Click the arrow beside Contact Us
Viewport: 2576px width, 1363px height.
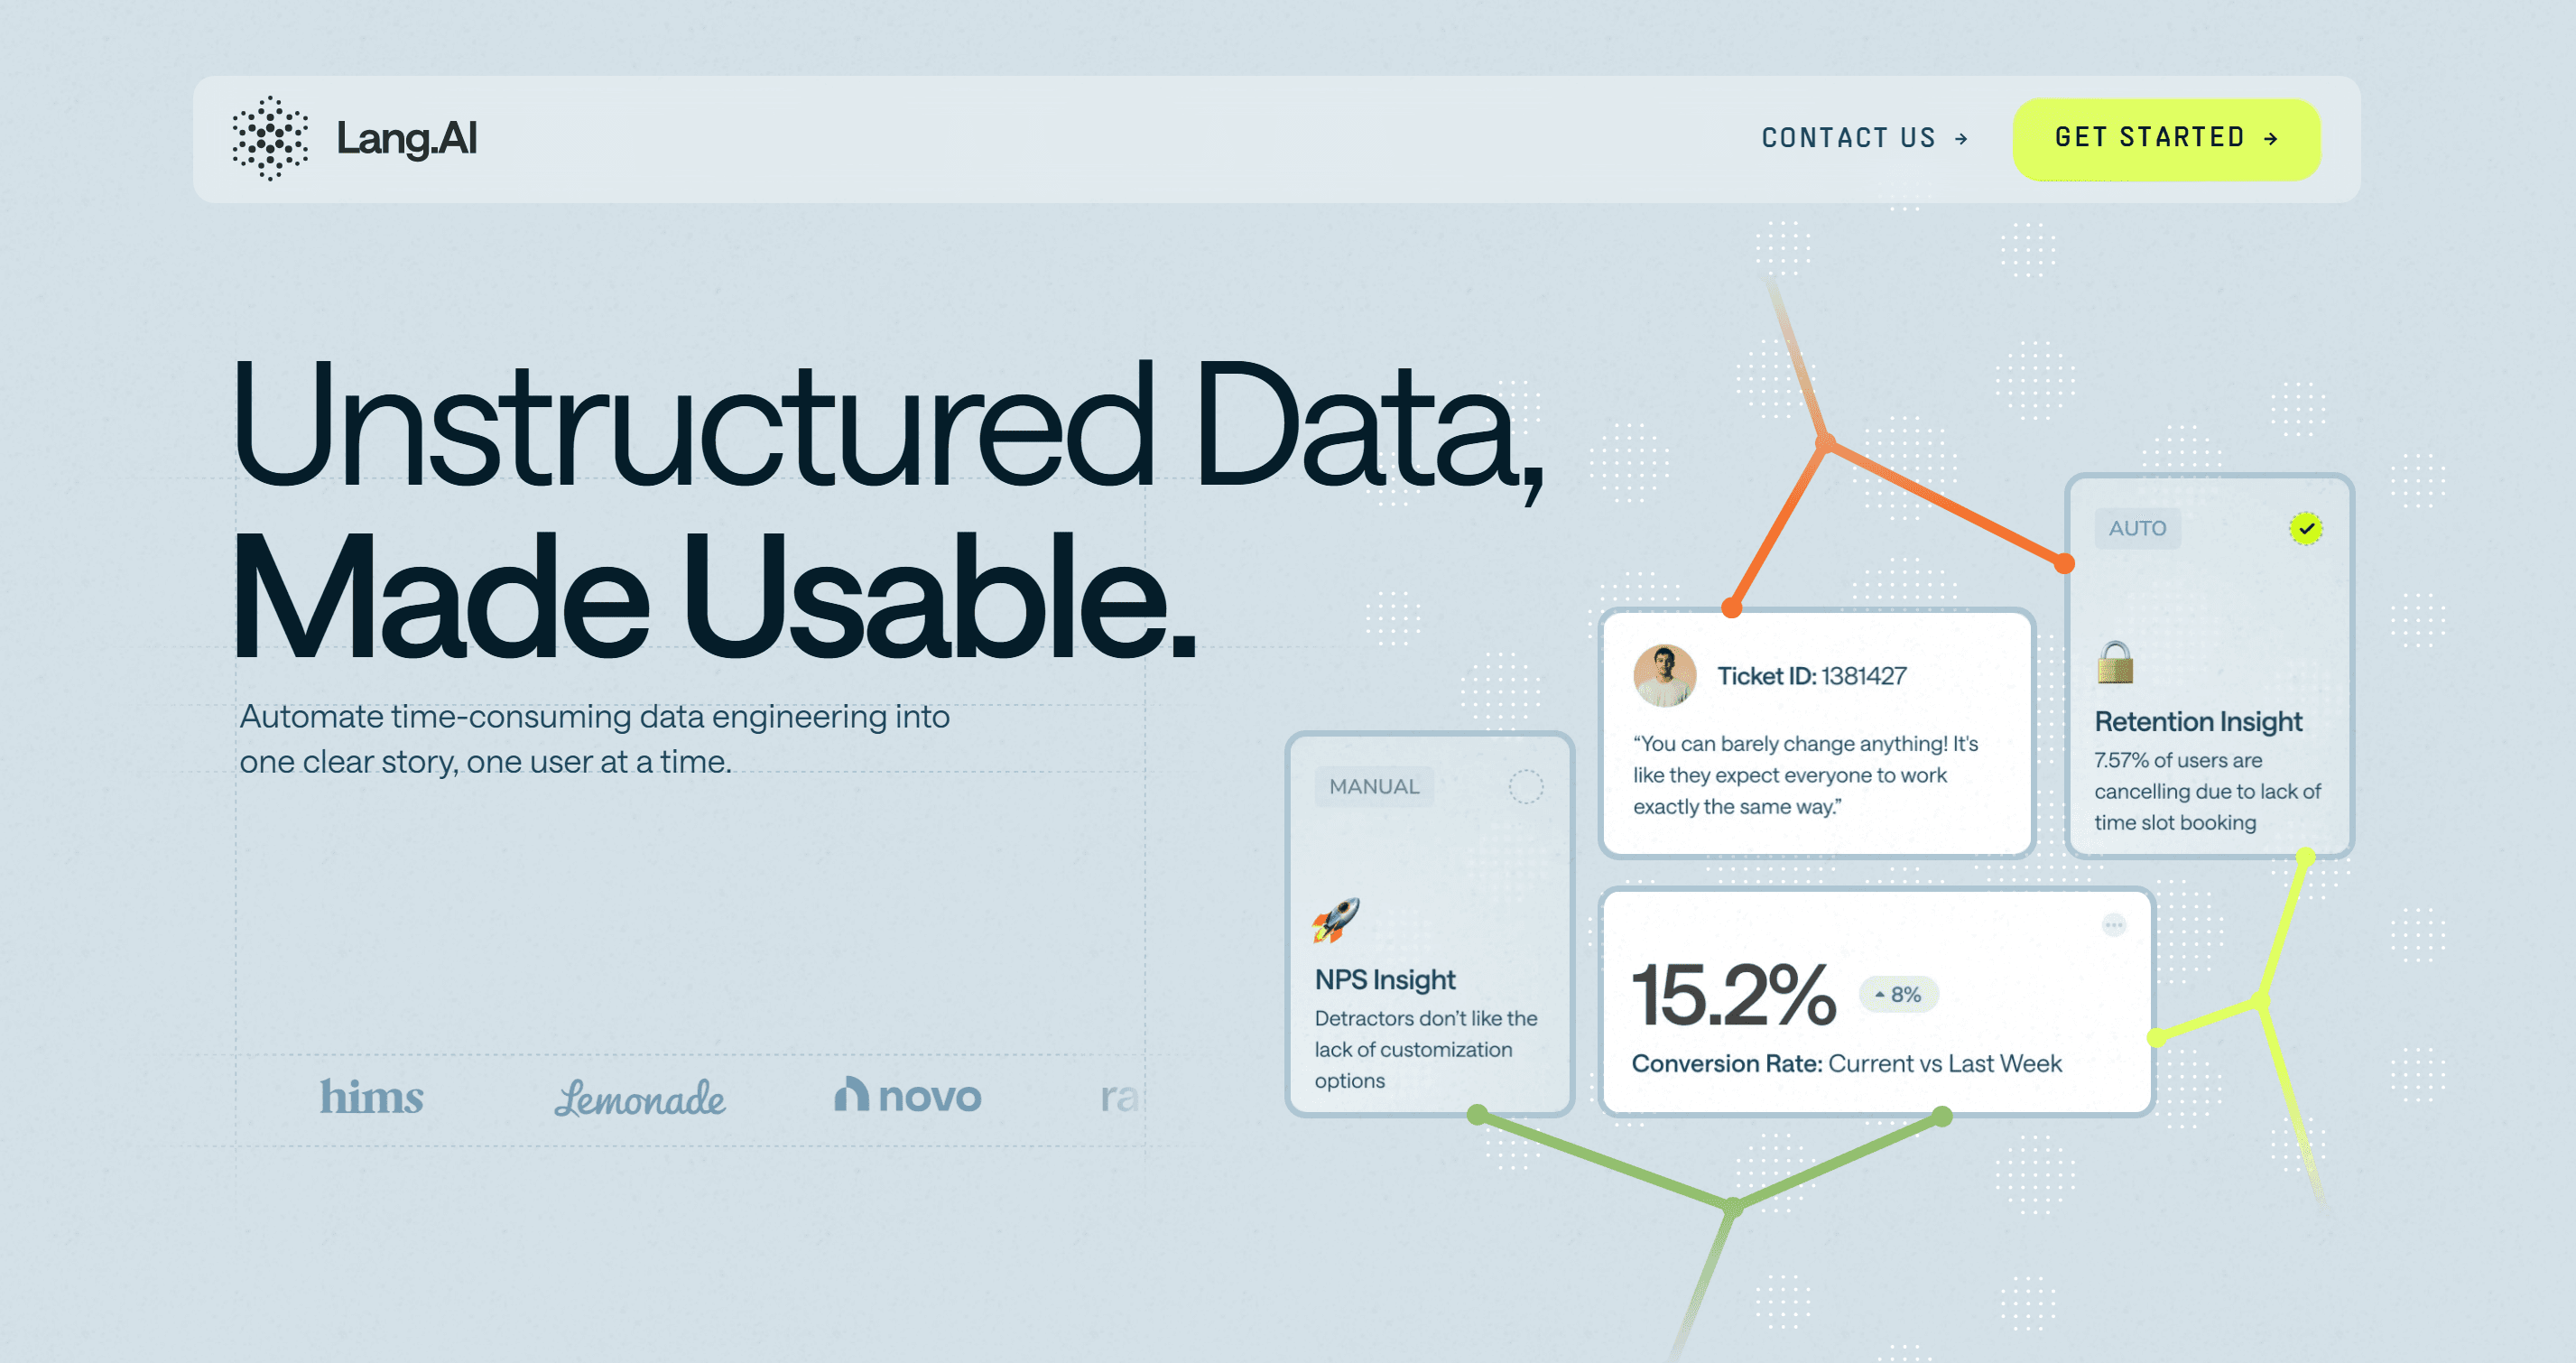coord(1961,139)
